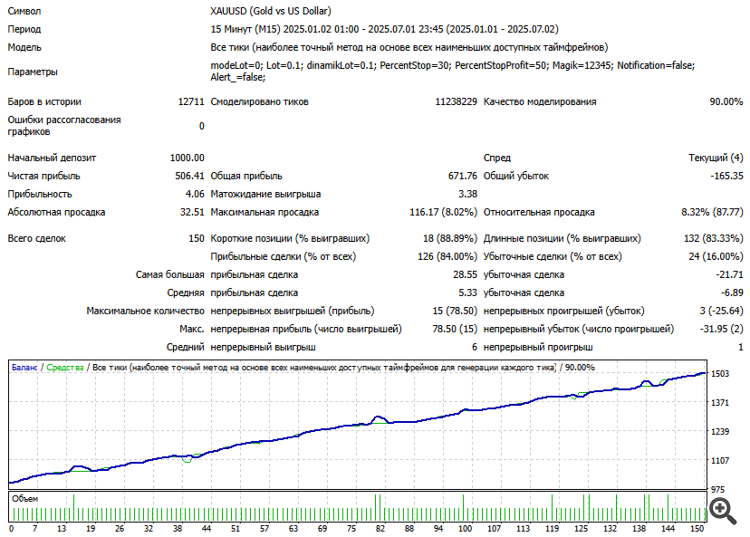The height and width of the screenshot is (537, 750).
Task: Click the magnifier zoom icon
Action: pyautogui.click(x=723, y=511)
